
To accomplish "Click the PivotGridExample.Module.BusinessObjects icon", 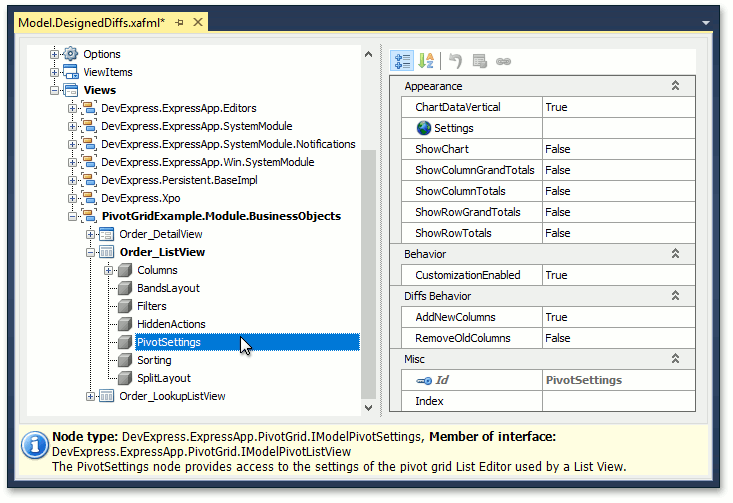I will (x=89, y=216).
